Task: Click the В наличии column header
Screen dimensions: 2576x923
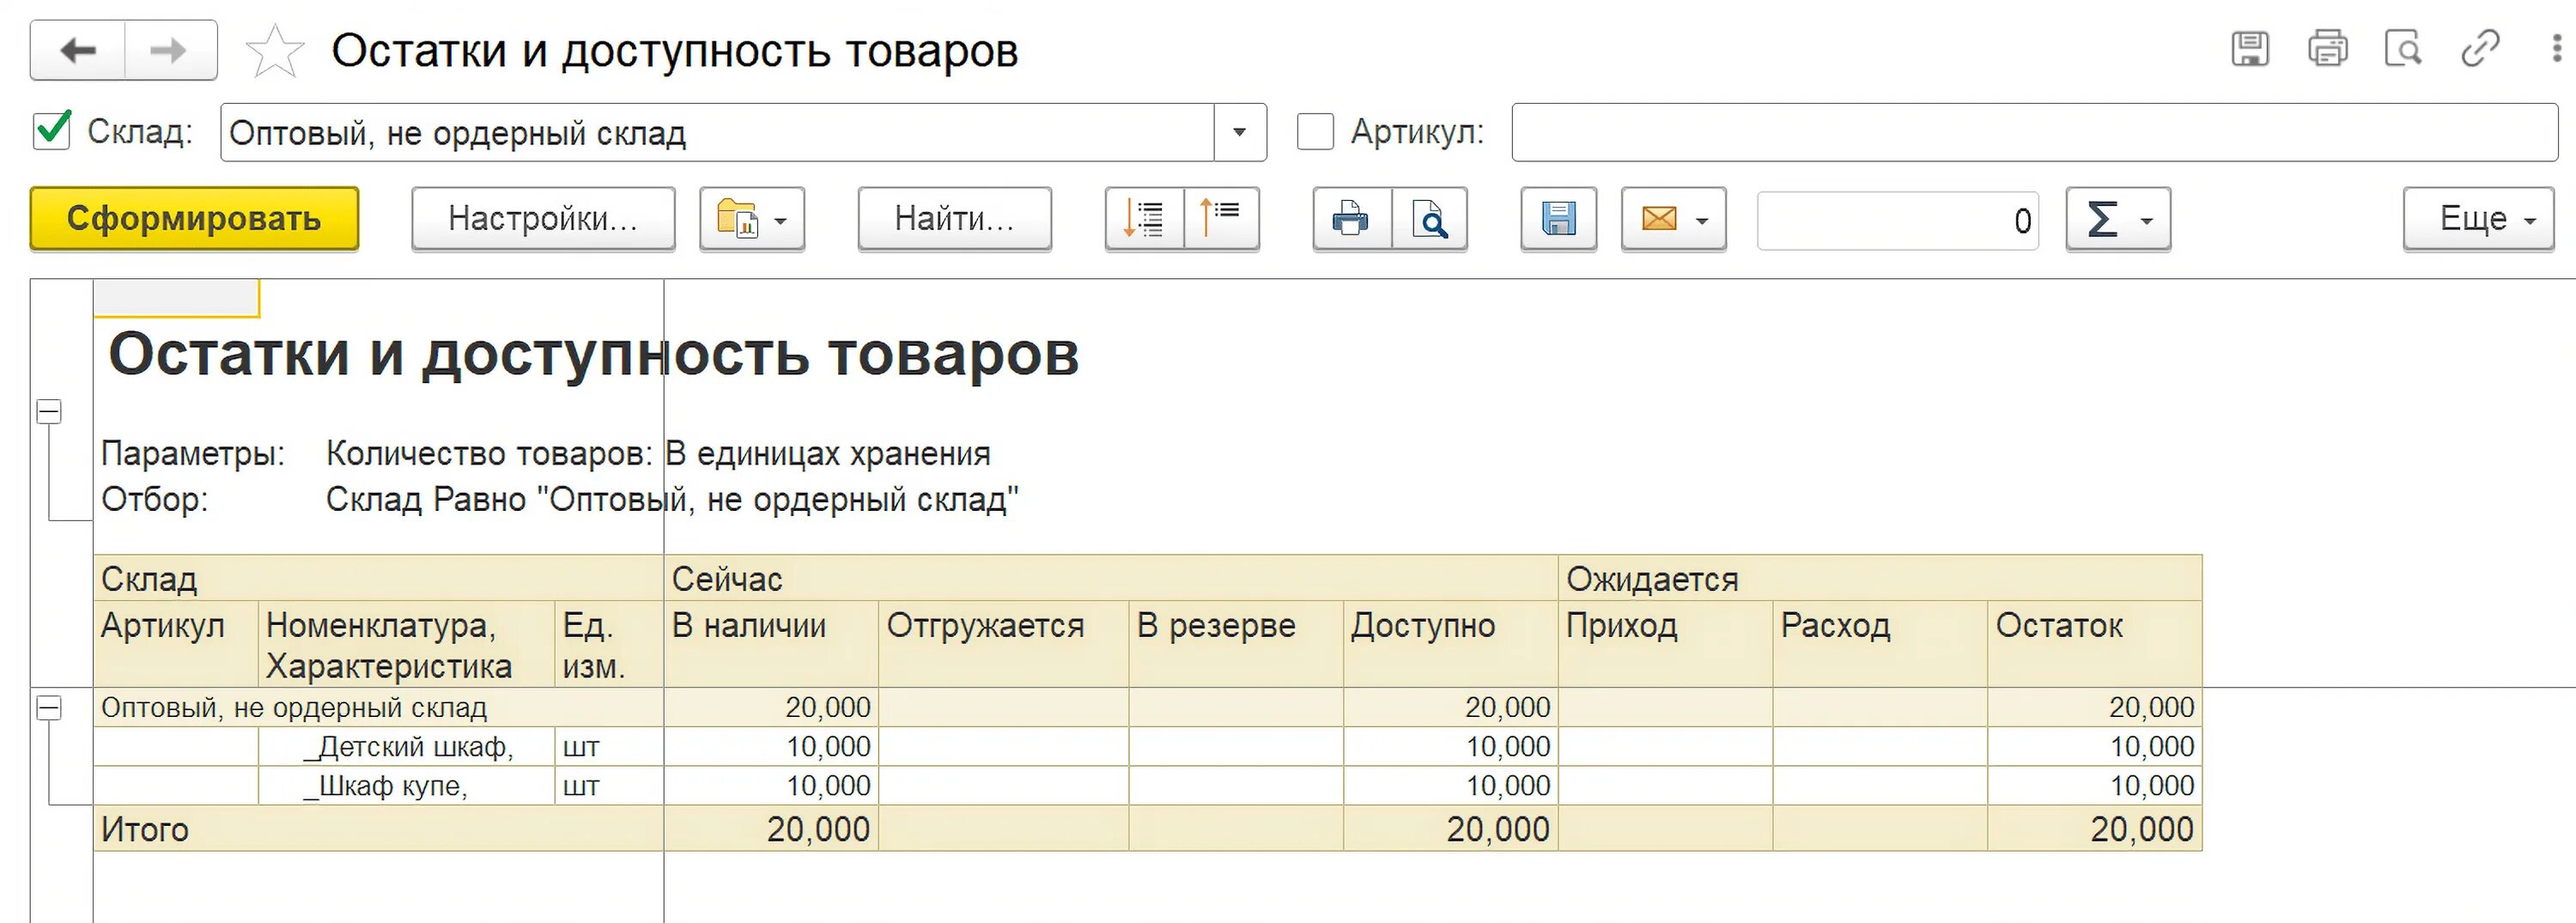Action: click(x=771, y=644)
